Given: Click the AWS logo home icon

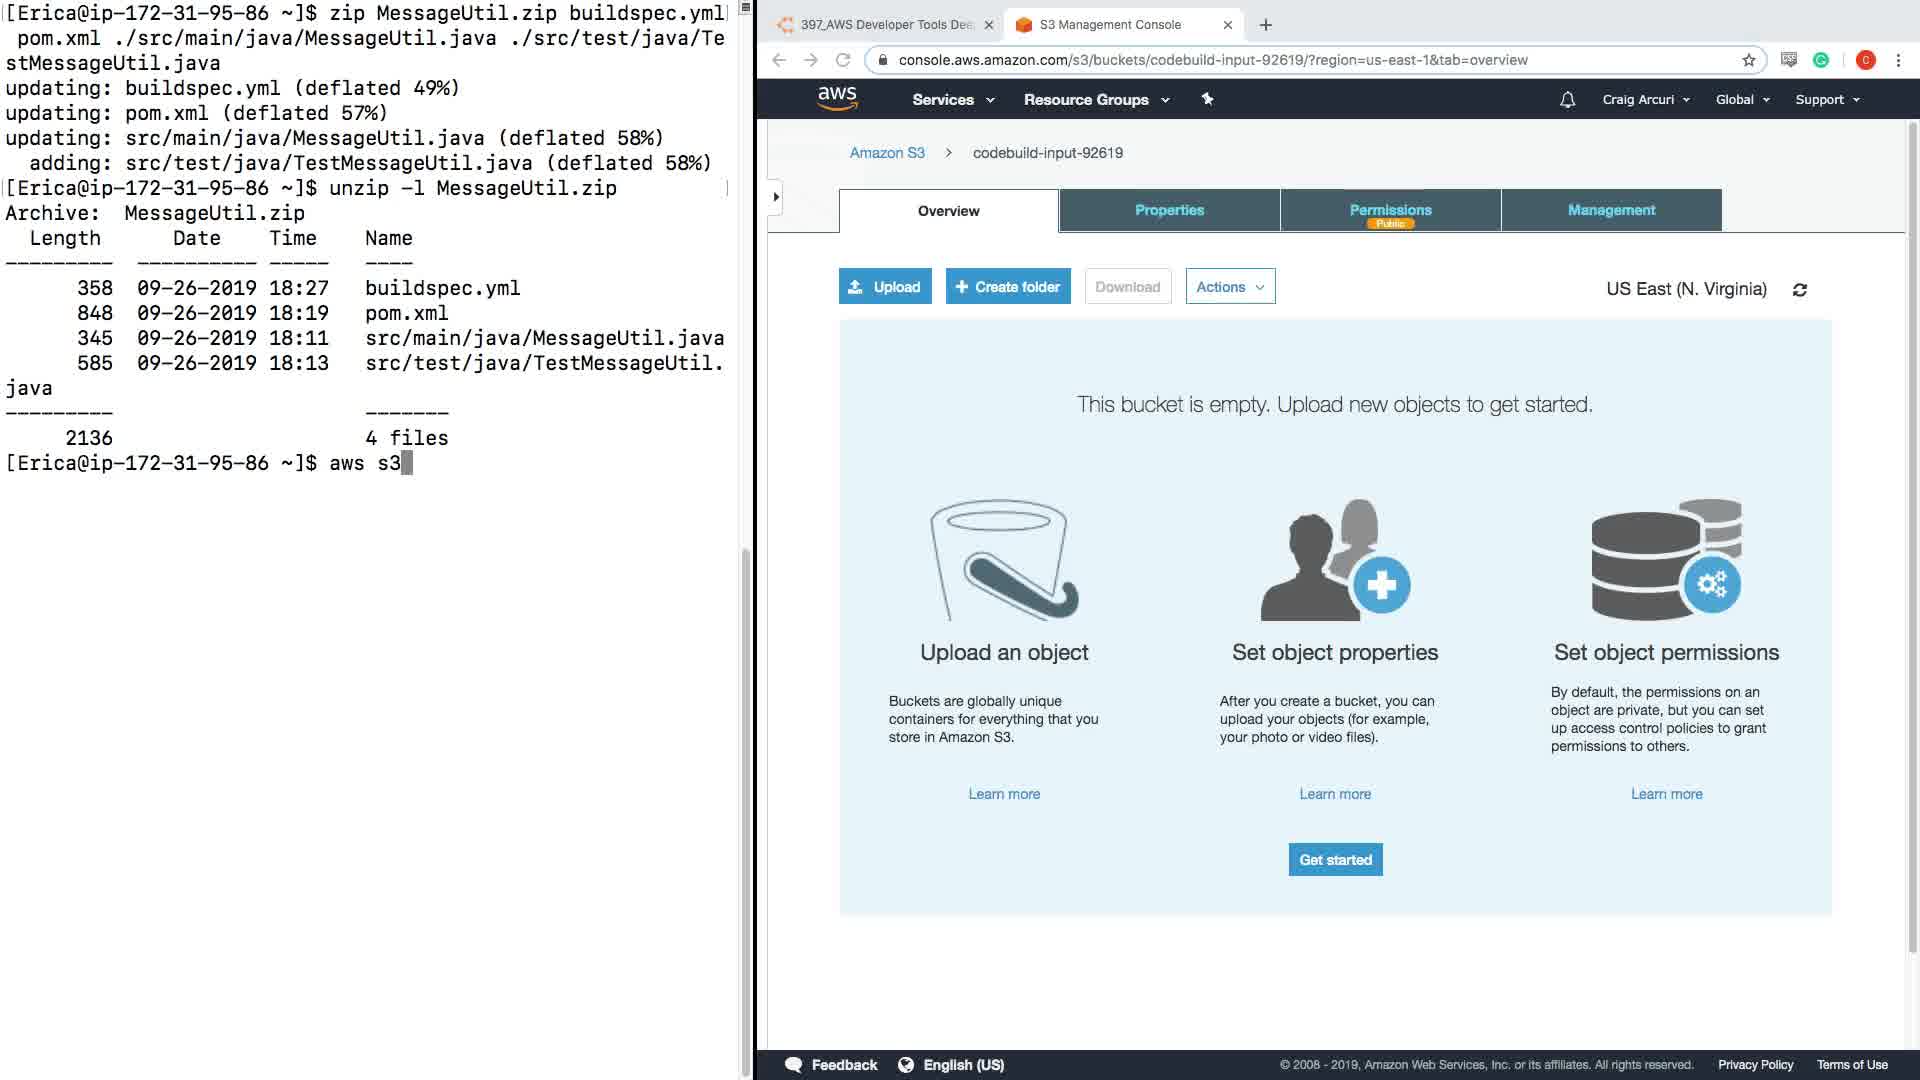Looking at the screenshot, I should pyautogui.click(x=837, y=98).
